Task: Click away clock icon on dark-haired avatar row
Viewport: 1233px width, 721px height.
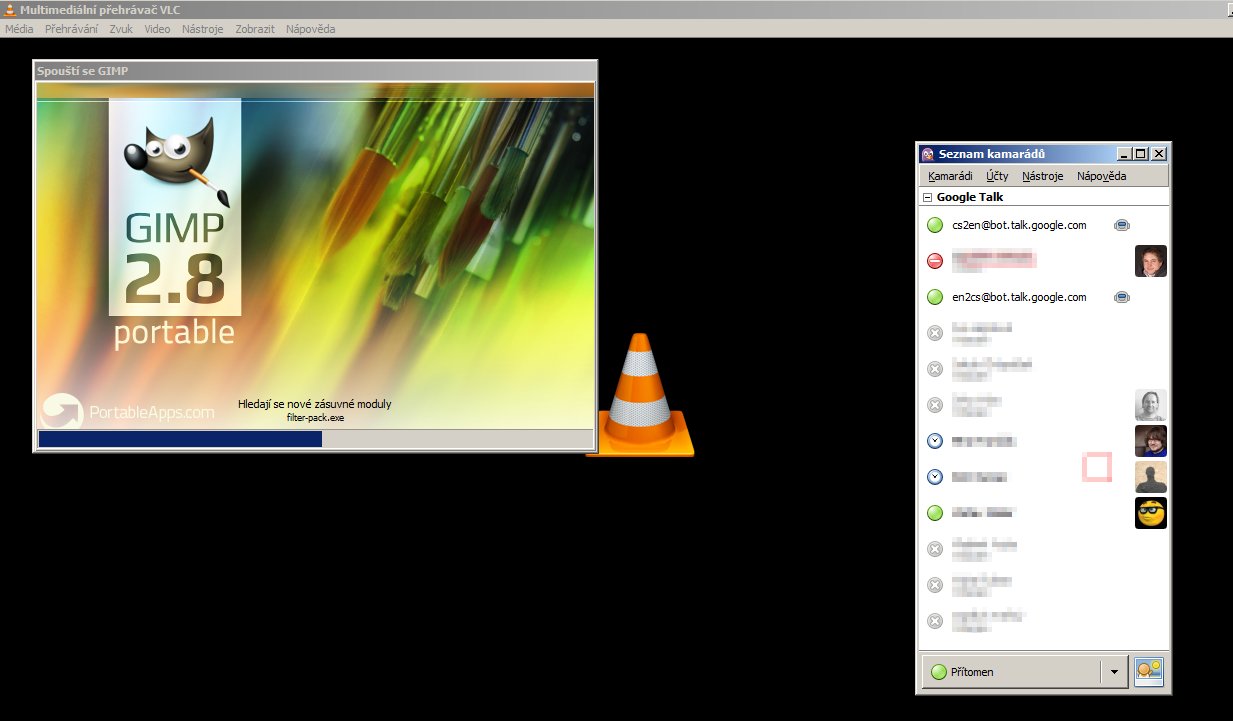Action: point(935,441)
